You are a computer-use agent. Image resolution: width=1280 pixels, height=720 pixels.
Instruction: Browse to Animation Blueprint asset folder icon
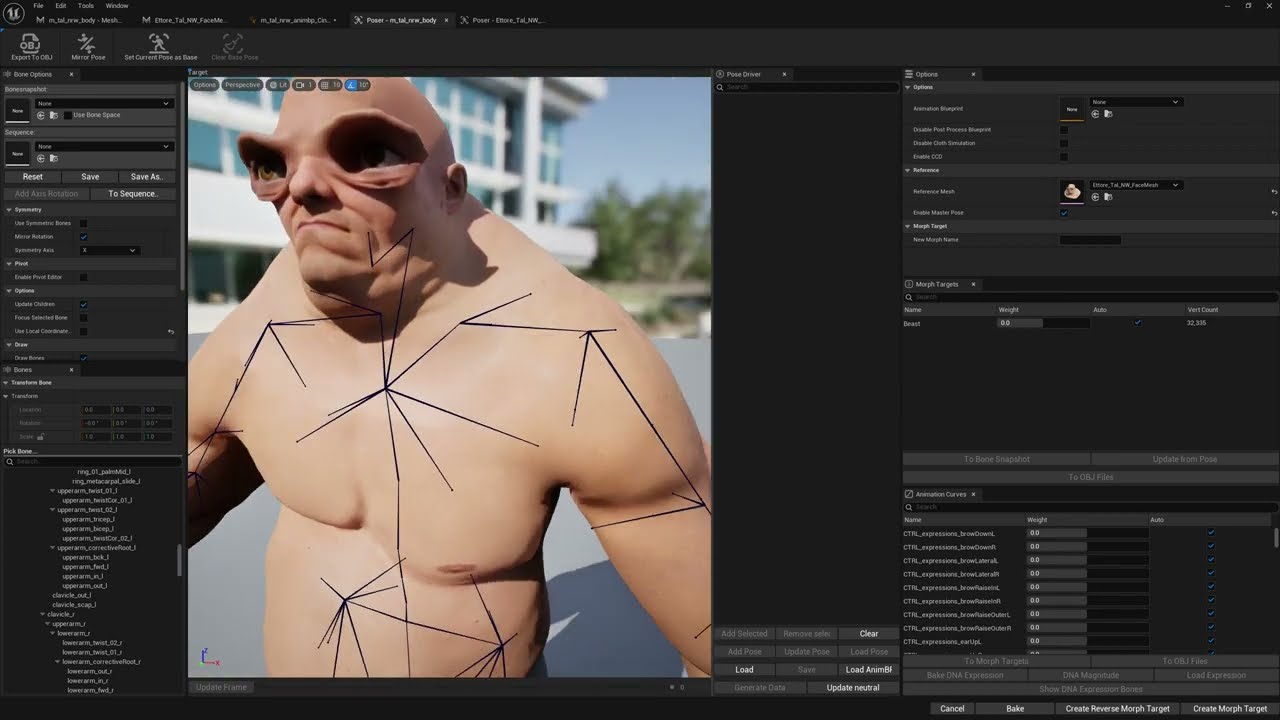click(x=1107, y=114)
